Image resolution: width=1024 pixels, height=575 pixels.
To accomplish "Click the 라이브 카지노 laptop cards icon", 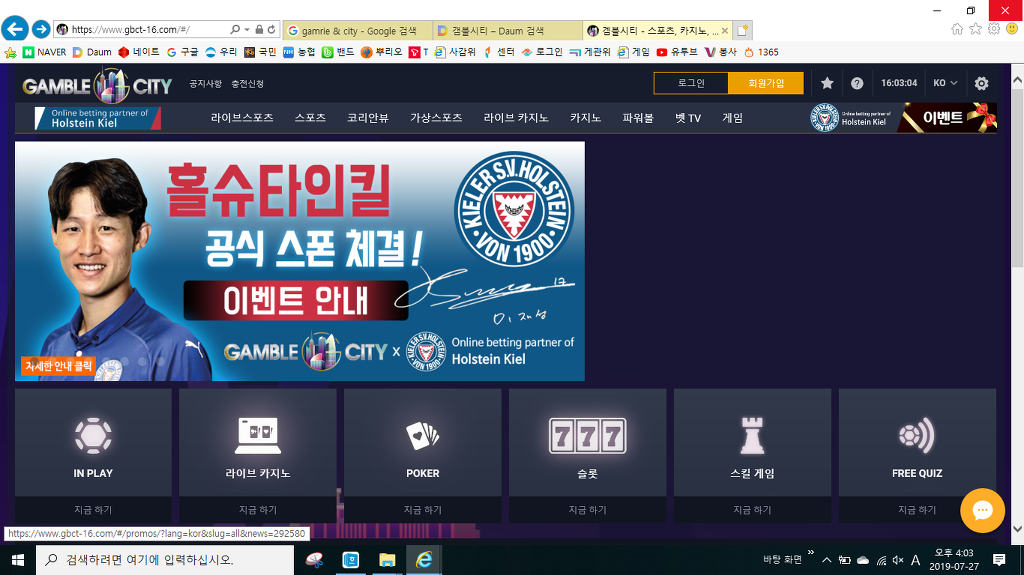I will click(x=258, y=435).
